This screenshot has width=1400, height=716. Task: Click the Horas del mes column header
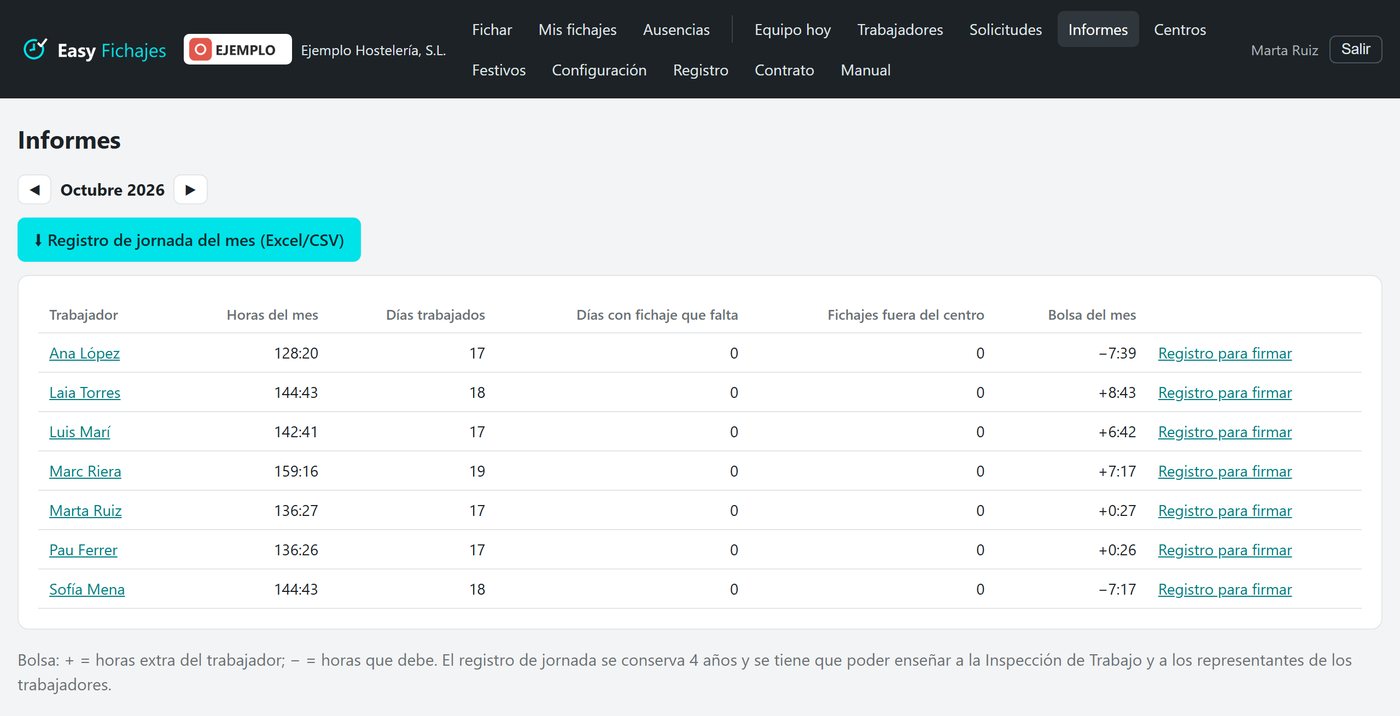tap(272, 315)
